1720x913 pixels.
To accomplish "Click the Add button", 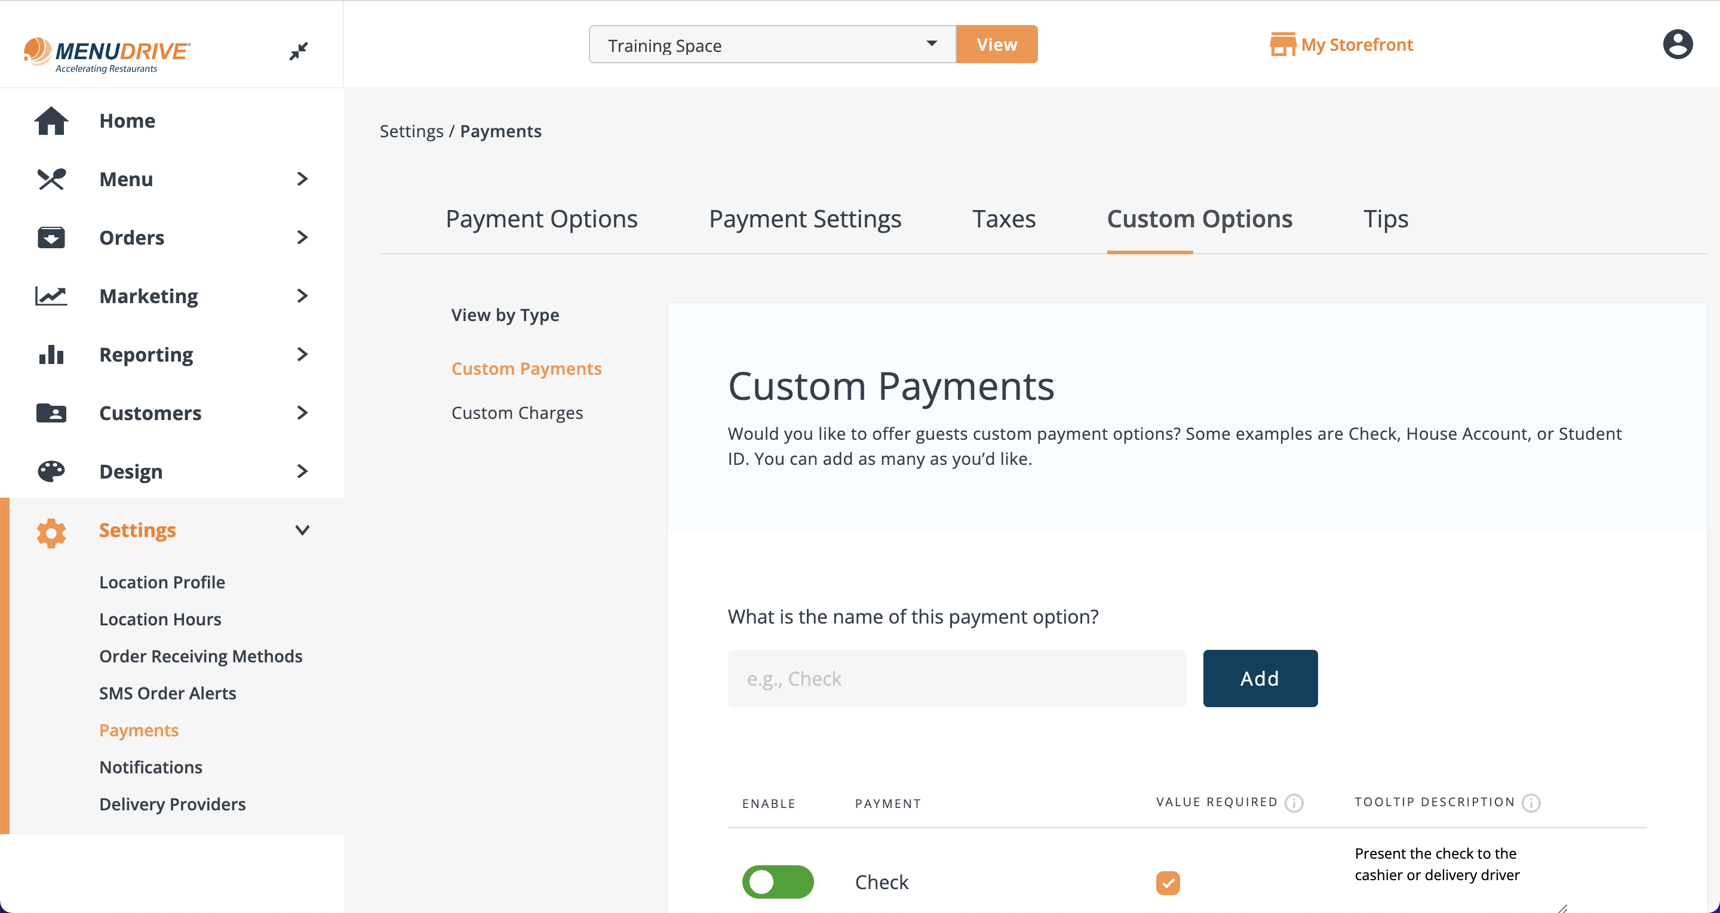I will coord(1260,678).
